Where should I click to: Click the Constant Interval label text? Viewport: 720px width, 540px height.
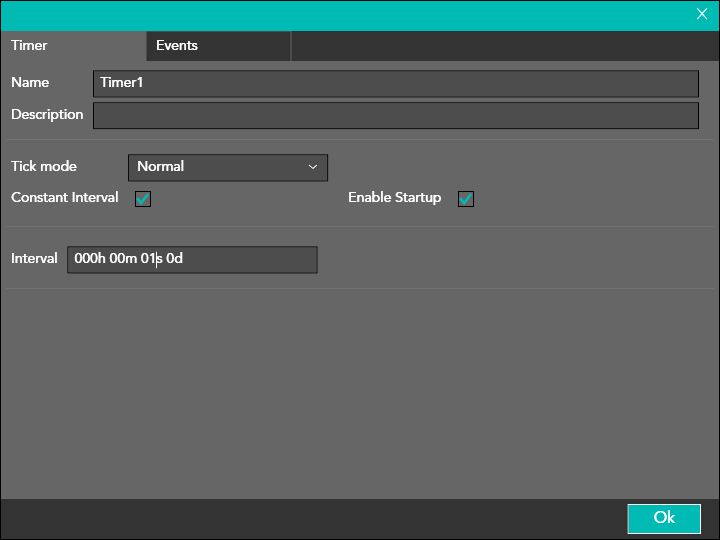click(65, 198)
